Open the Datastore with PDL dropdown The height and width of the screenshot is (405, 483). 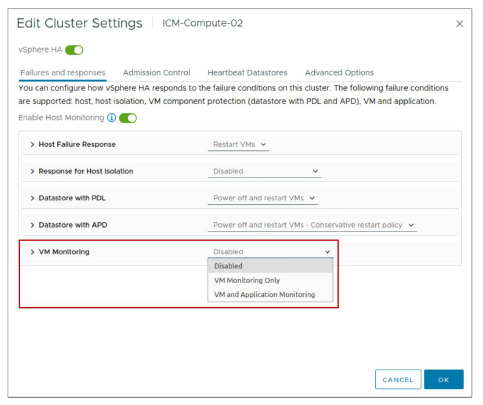click(263, 198)
